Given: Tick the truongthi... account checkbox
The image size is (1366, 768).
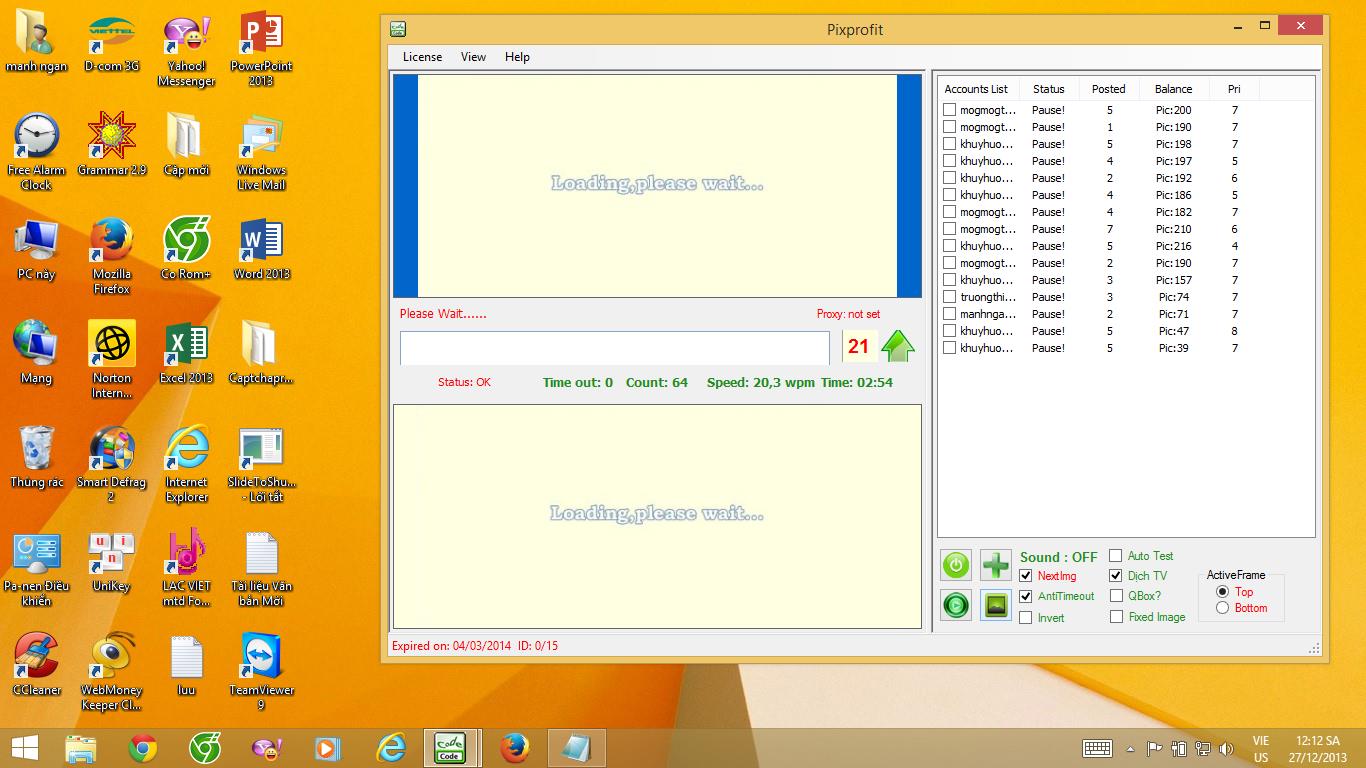Looking at the screenshot, I should pyautogui.click(x=950, y=297).
